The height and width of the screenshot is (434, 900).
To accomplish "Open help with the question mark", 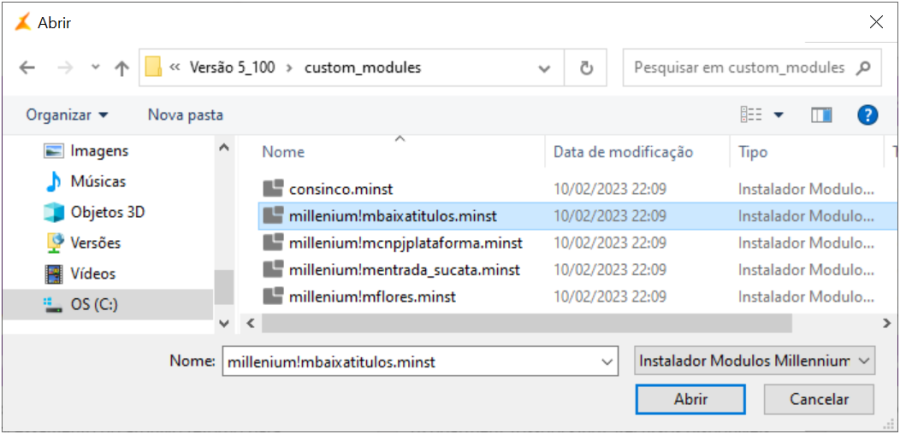I will coord(868,115).
